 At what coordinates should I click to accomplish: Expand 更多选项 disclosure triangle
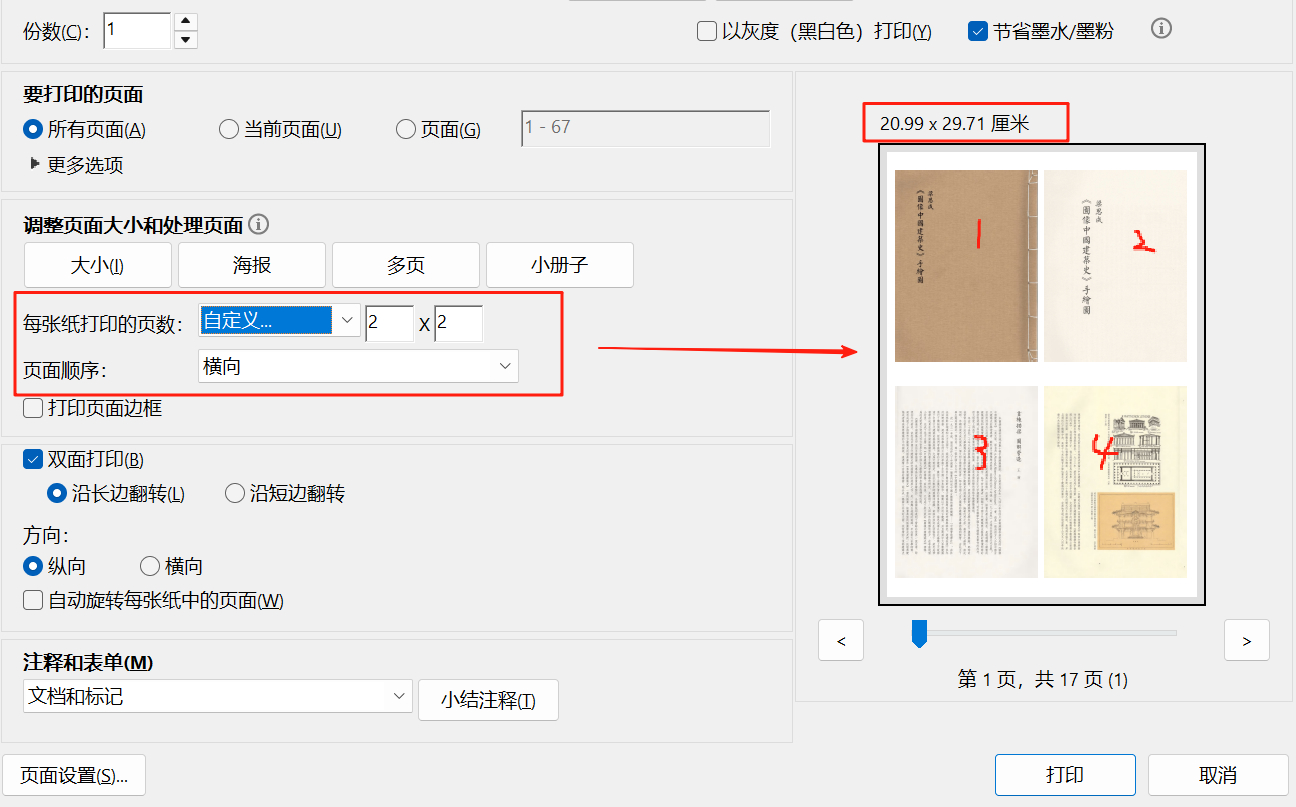pyautogui.click(x=35, y=164)
